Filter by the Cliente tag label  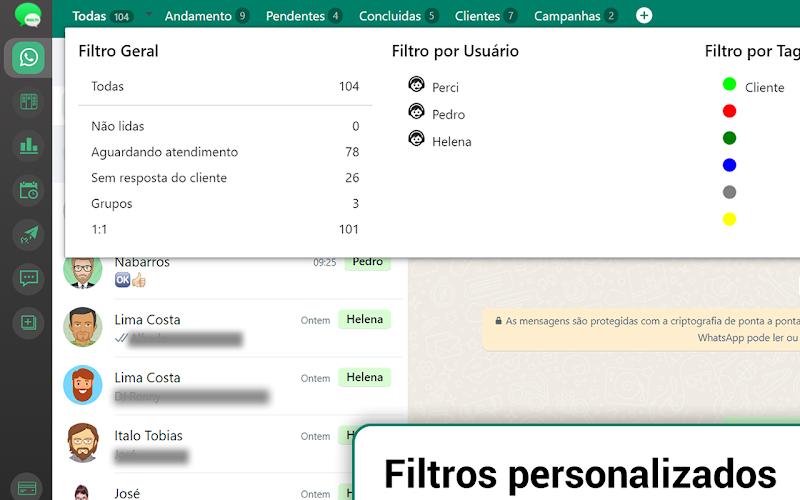click(764, 88)
